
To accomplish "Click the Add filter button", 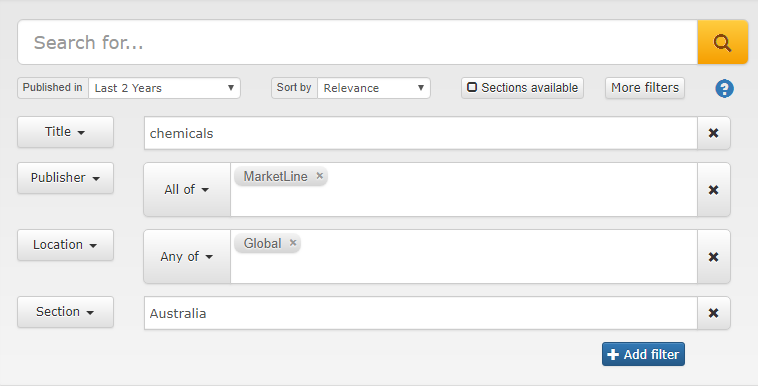I will [x=643, y=354].
